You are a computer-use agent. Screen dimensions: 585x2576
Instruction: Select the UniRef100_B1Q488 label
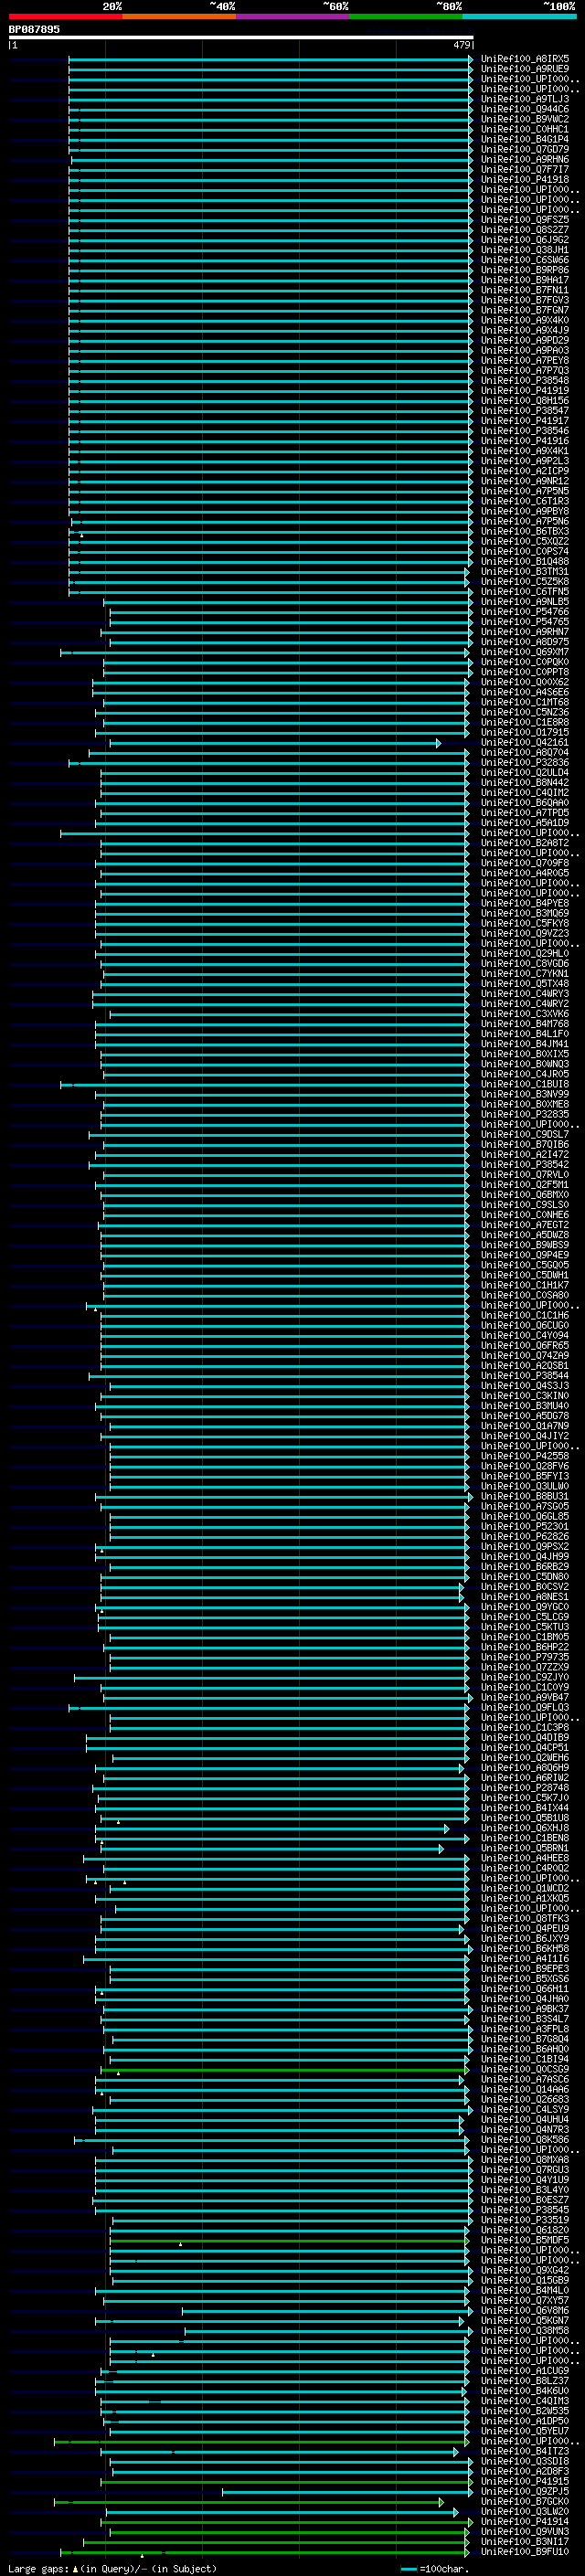(524, 562)
